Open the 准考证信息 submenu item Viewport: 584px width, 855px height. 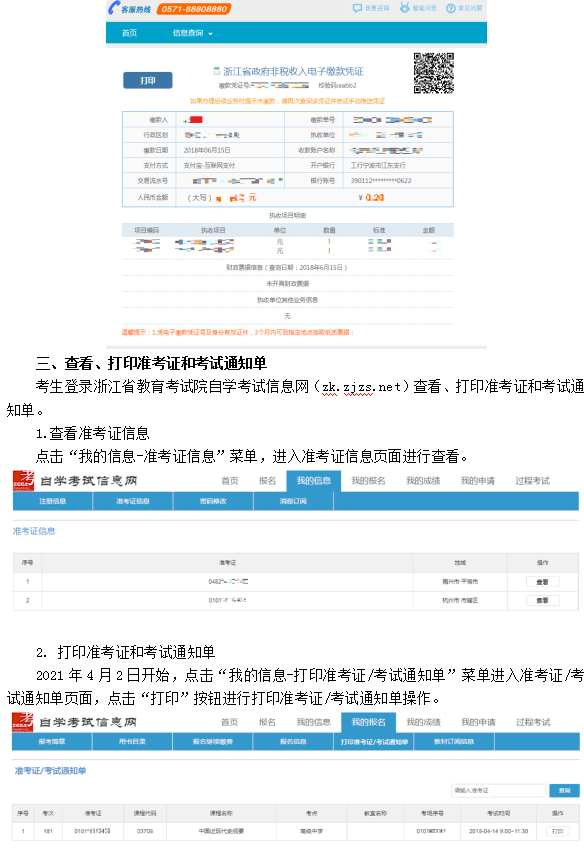coord(133,501)
